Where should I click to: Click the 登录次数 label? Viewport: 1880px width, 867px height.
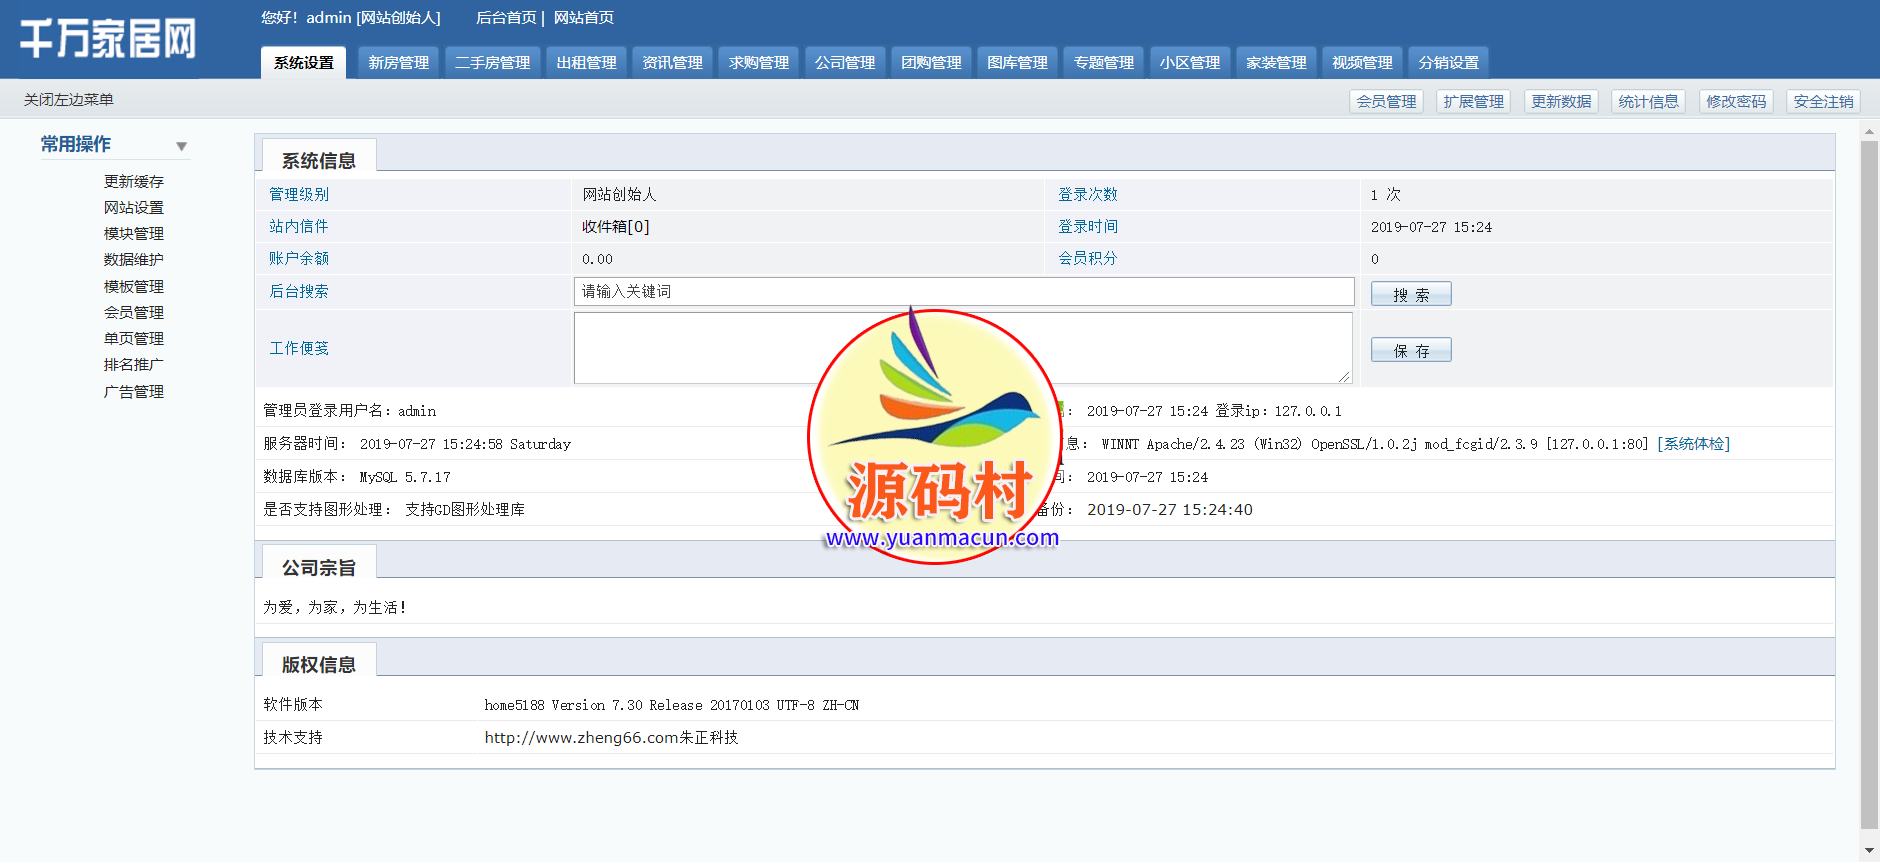1088,195
